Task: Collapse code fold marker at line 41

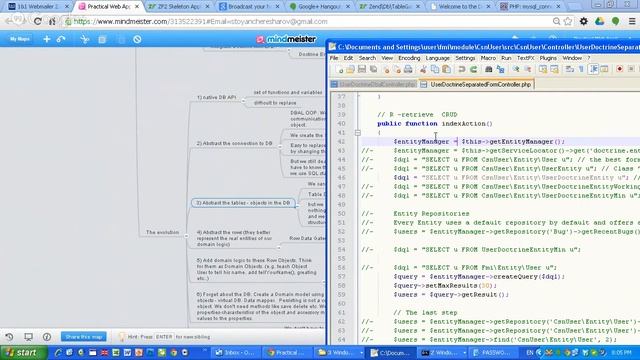Action: point(358,133)
